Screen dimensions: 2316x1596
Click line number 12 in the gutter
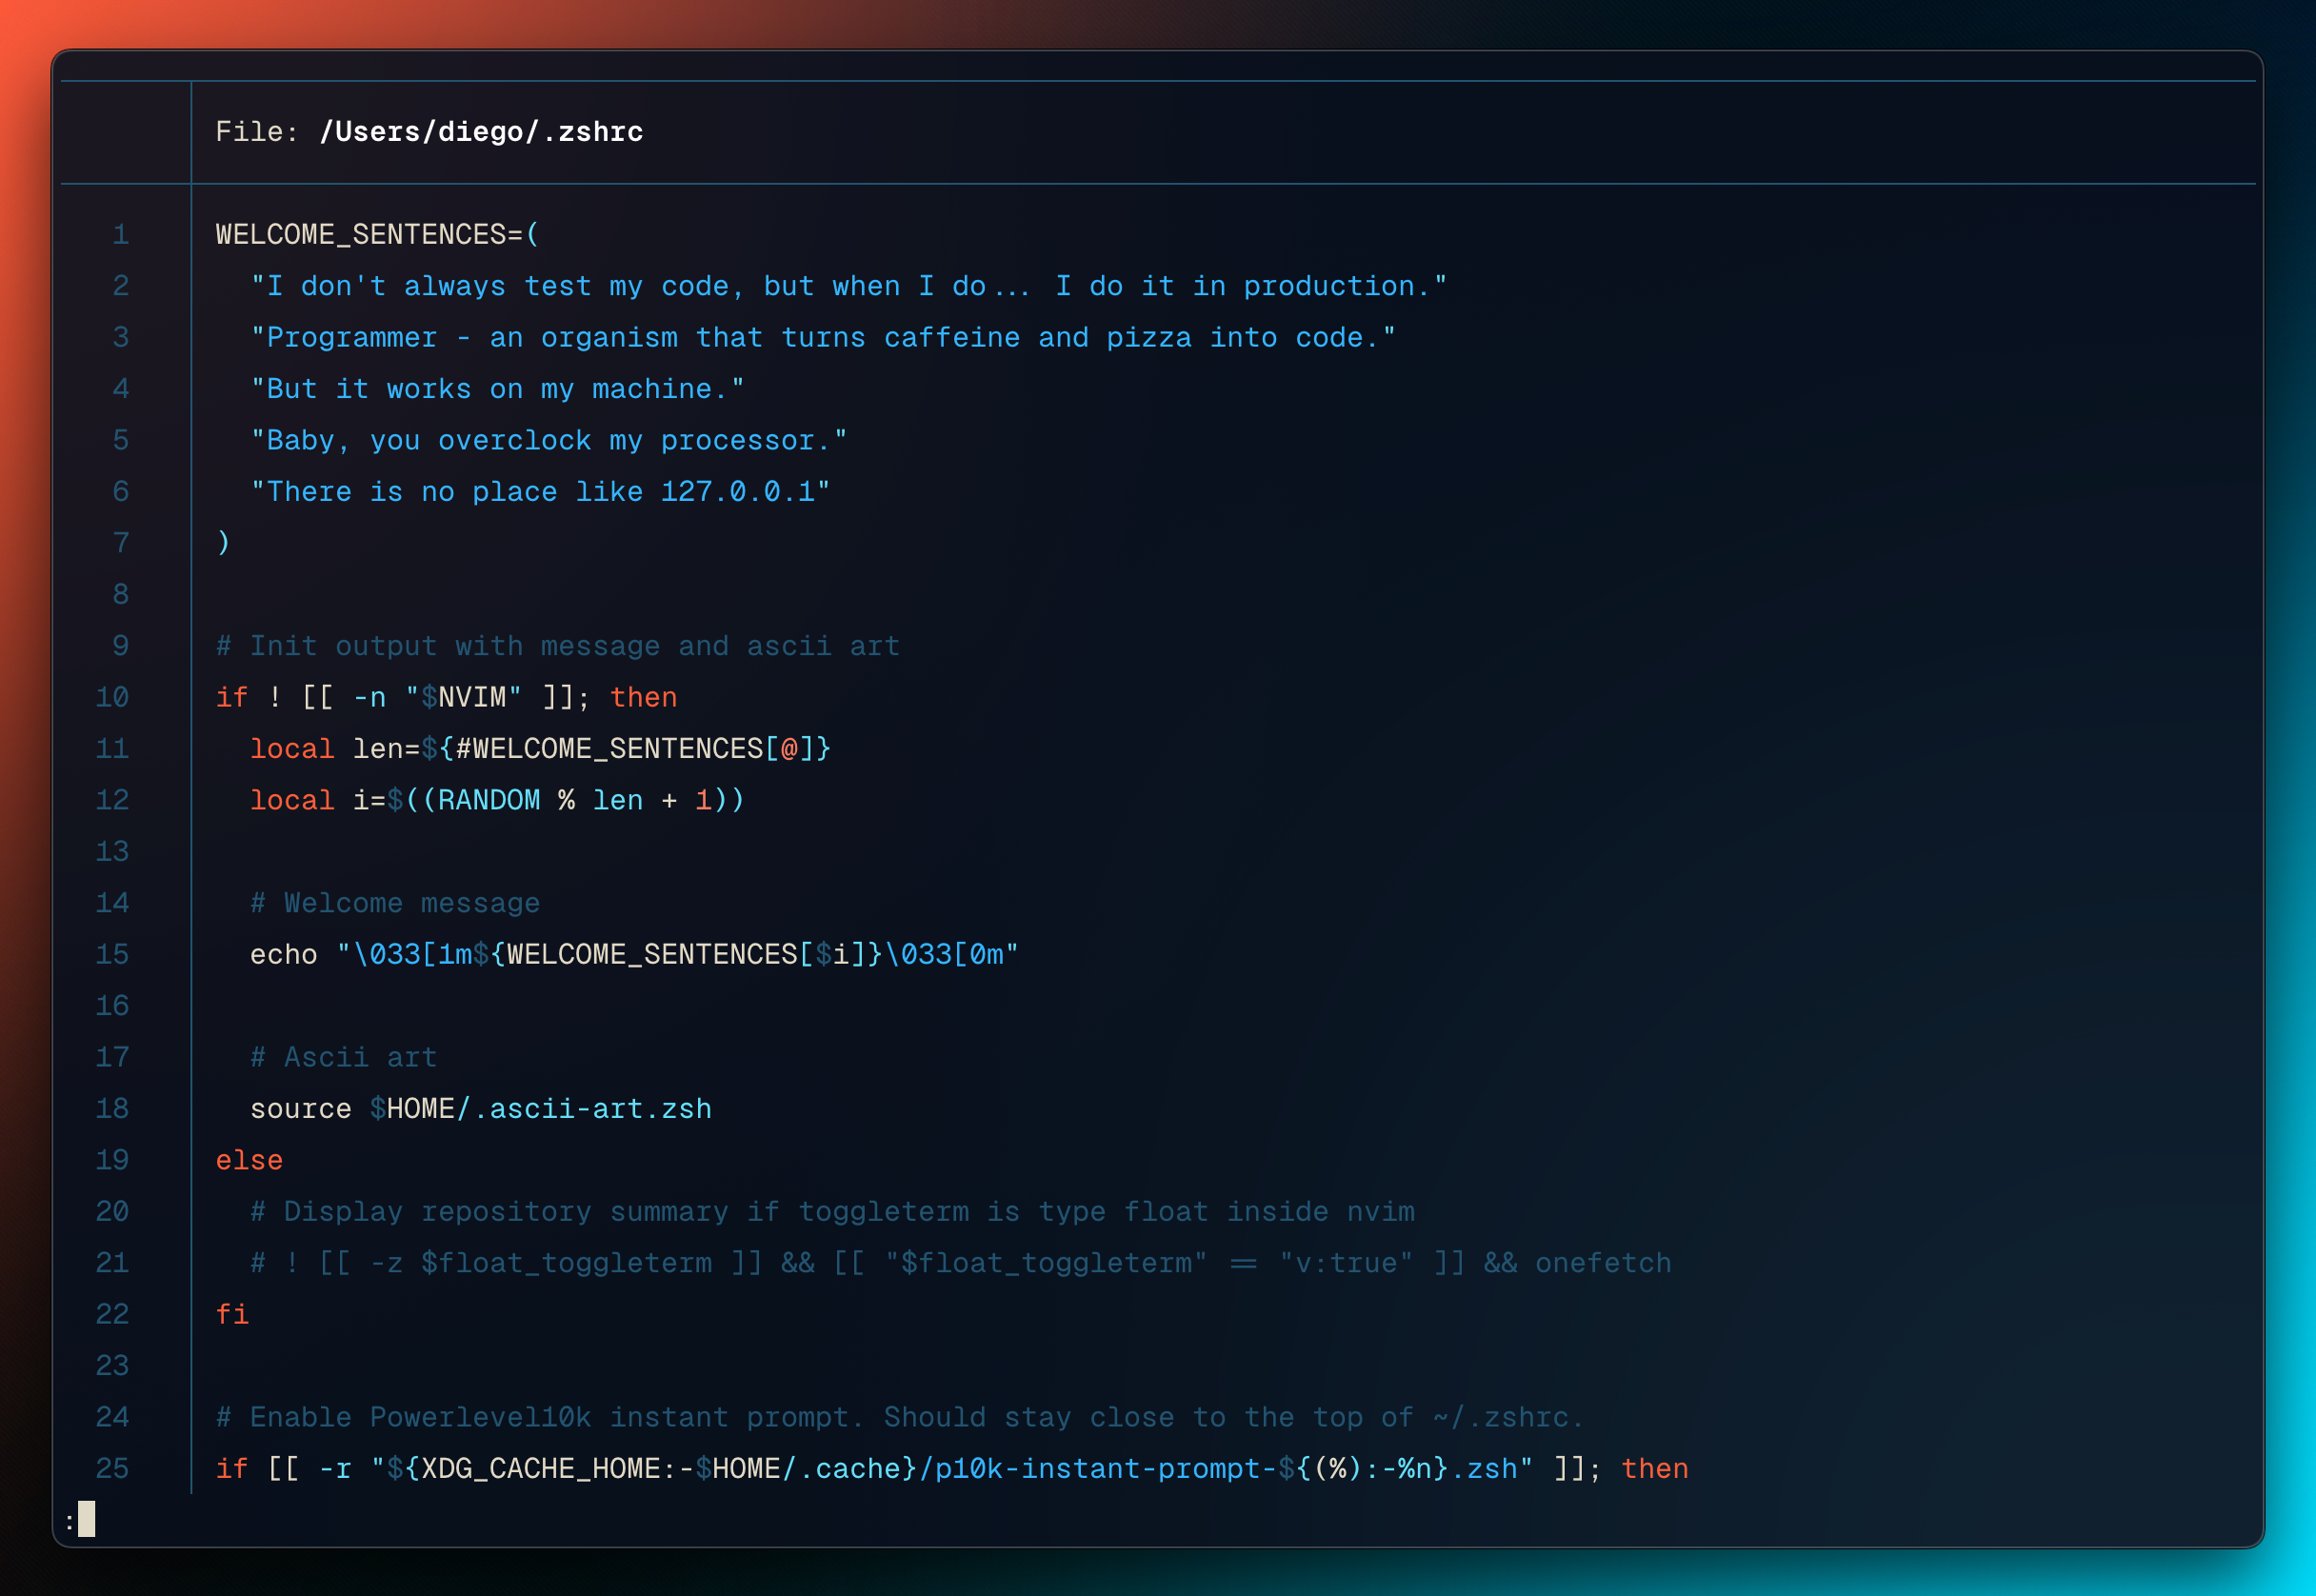click(x=112, y=800)
